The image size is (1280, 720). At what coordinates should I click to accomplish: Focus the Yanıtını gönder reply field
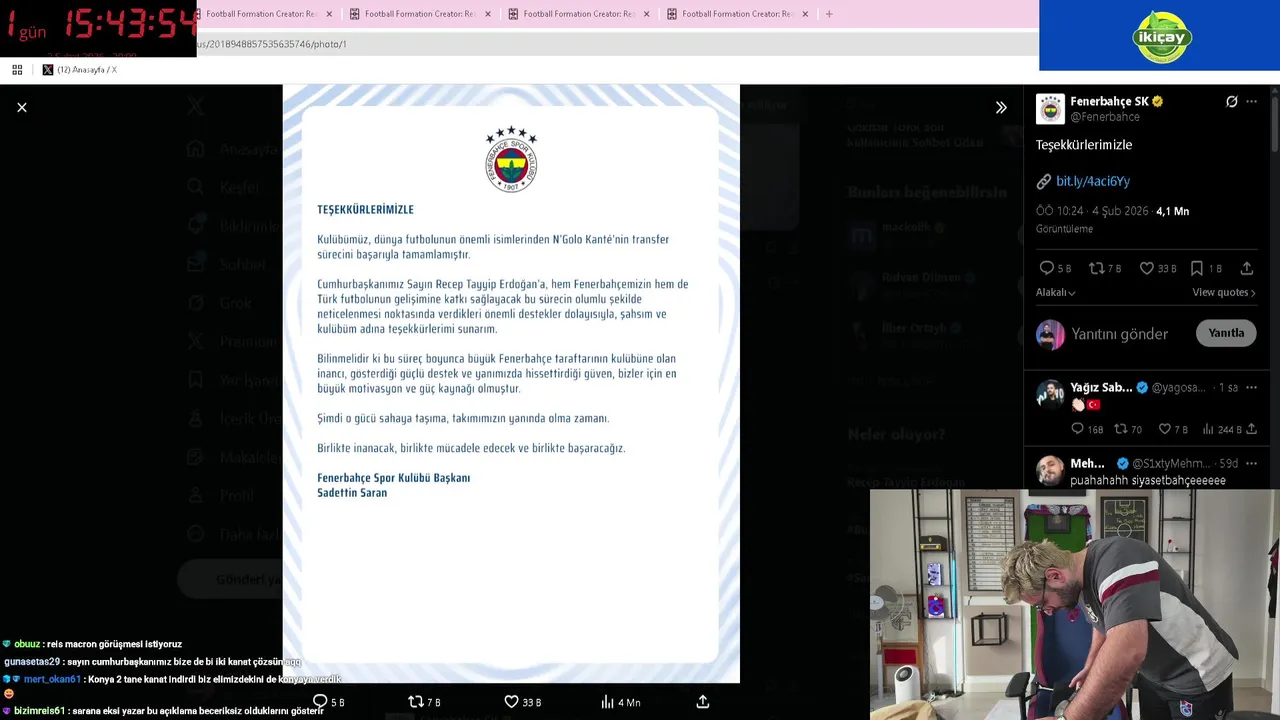pyautogui.click(x=1119, y=334)
